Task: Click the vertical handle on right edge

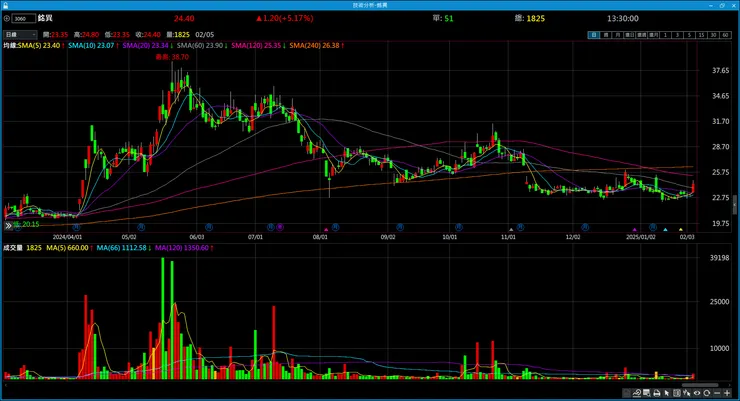Action: pyautogui.click(x=734, y=204)
